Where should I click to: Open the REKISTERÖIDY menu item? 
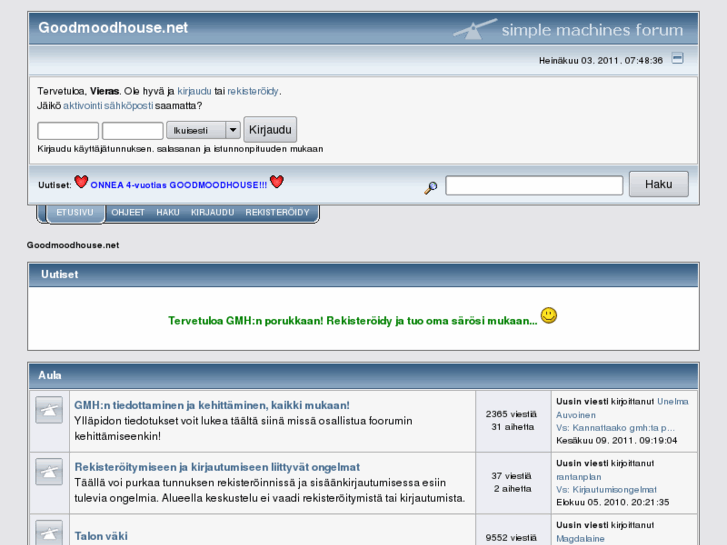(277, 212)
